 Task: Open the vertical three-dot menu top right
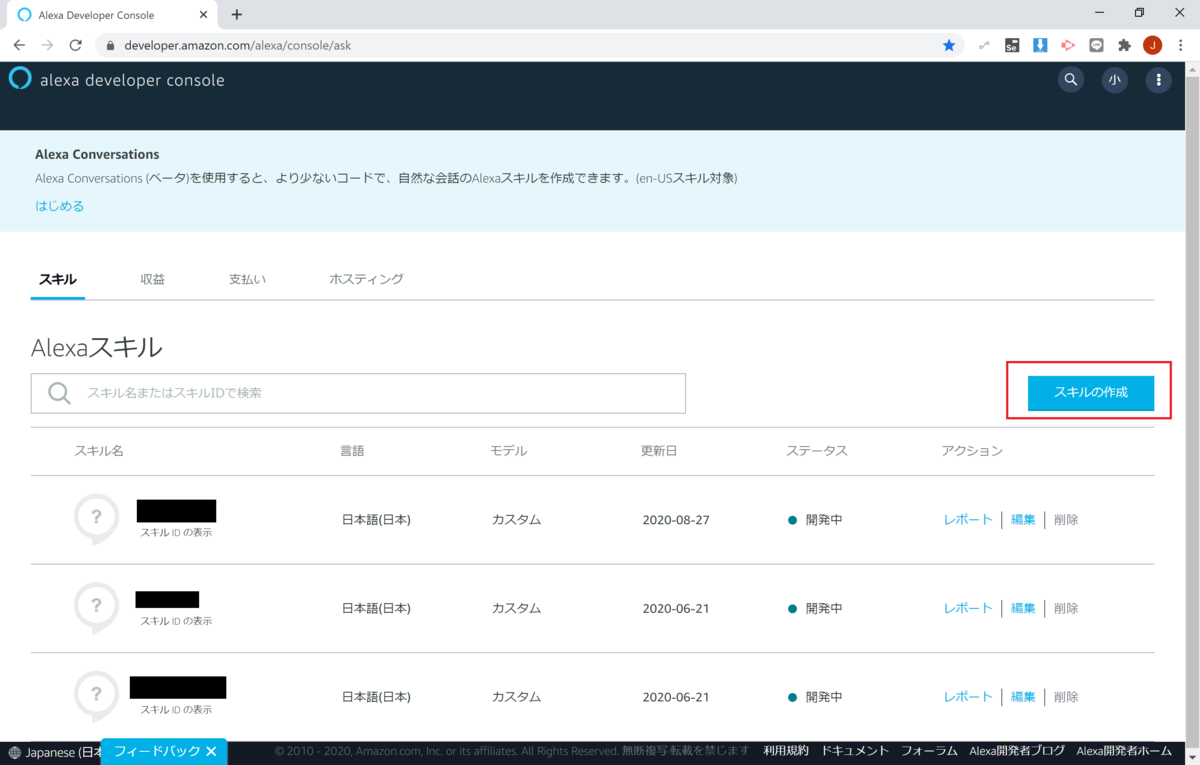point(1158,79)
